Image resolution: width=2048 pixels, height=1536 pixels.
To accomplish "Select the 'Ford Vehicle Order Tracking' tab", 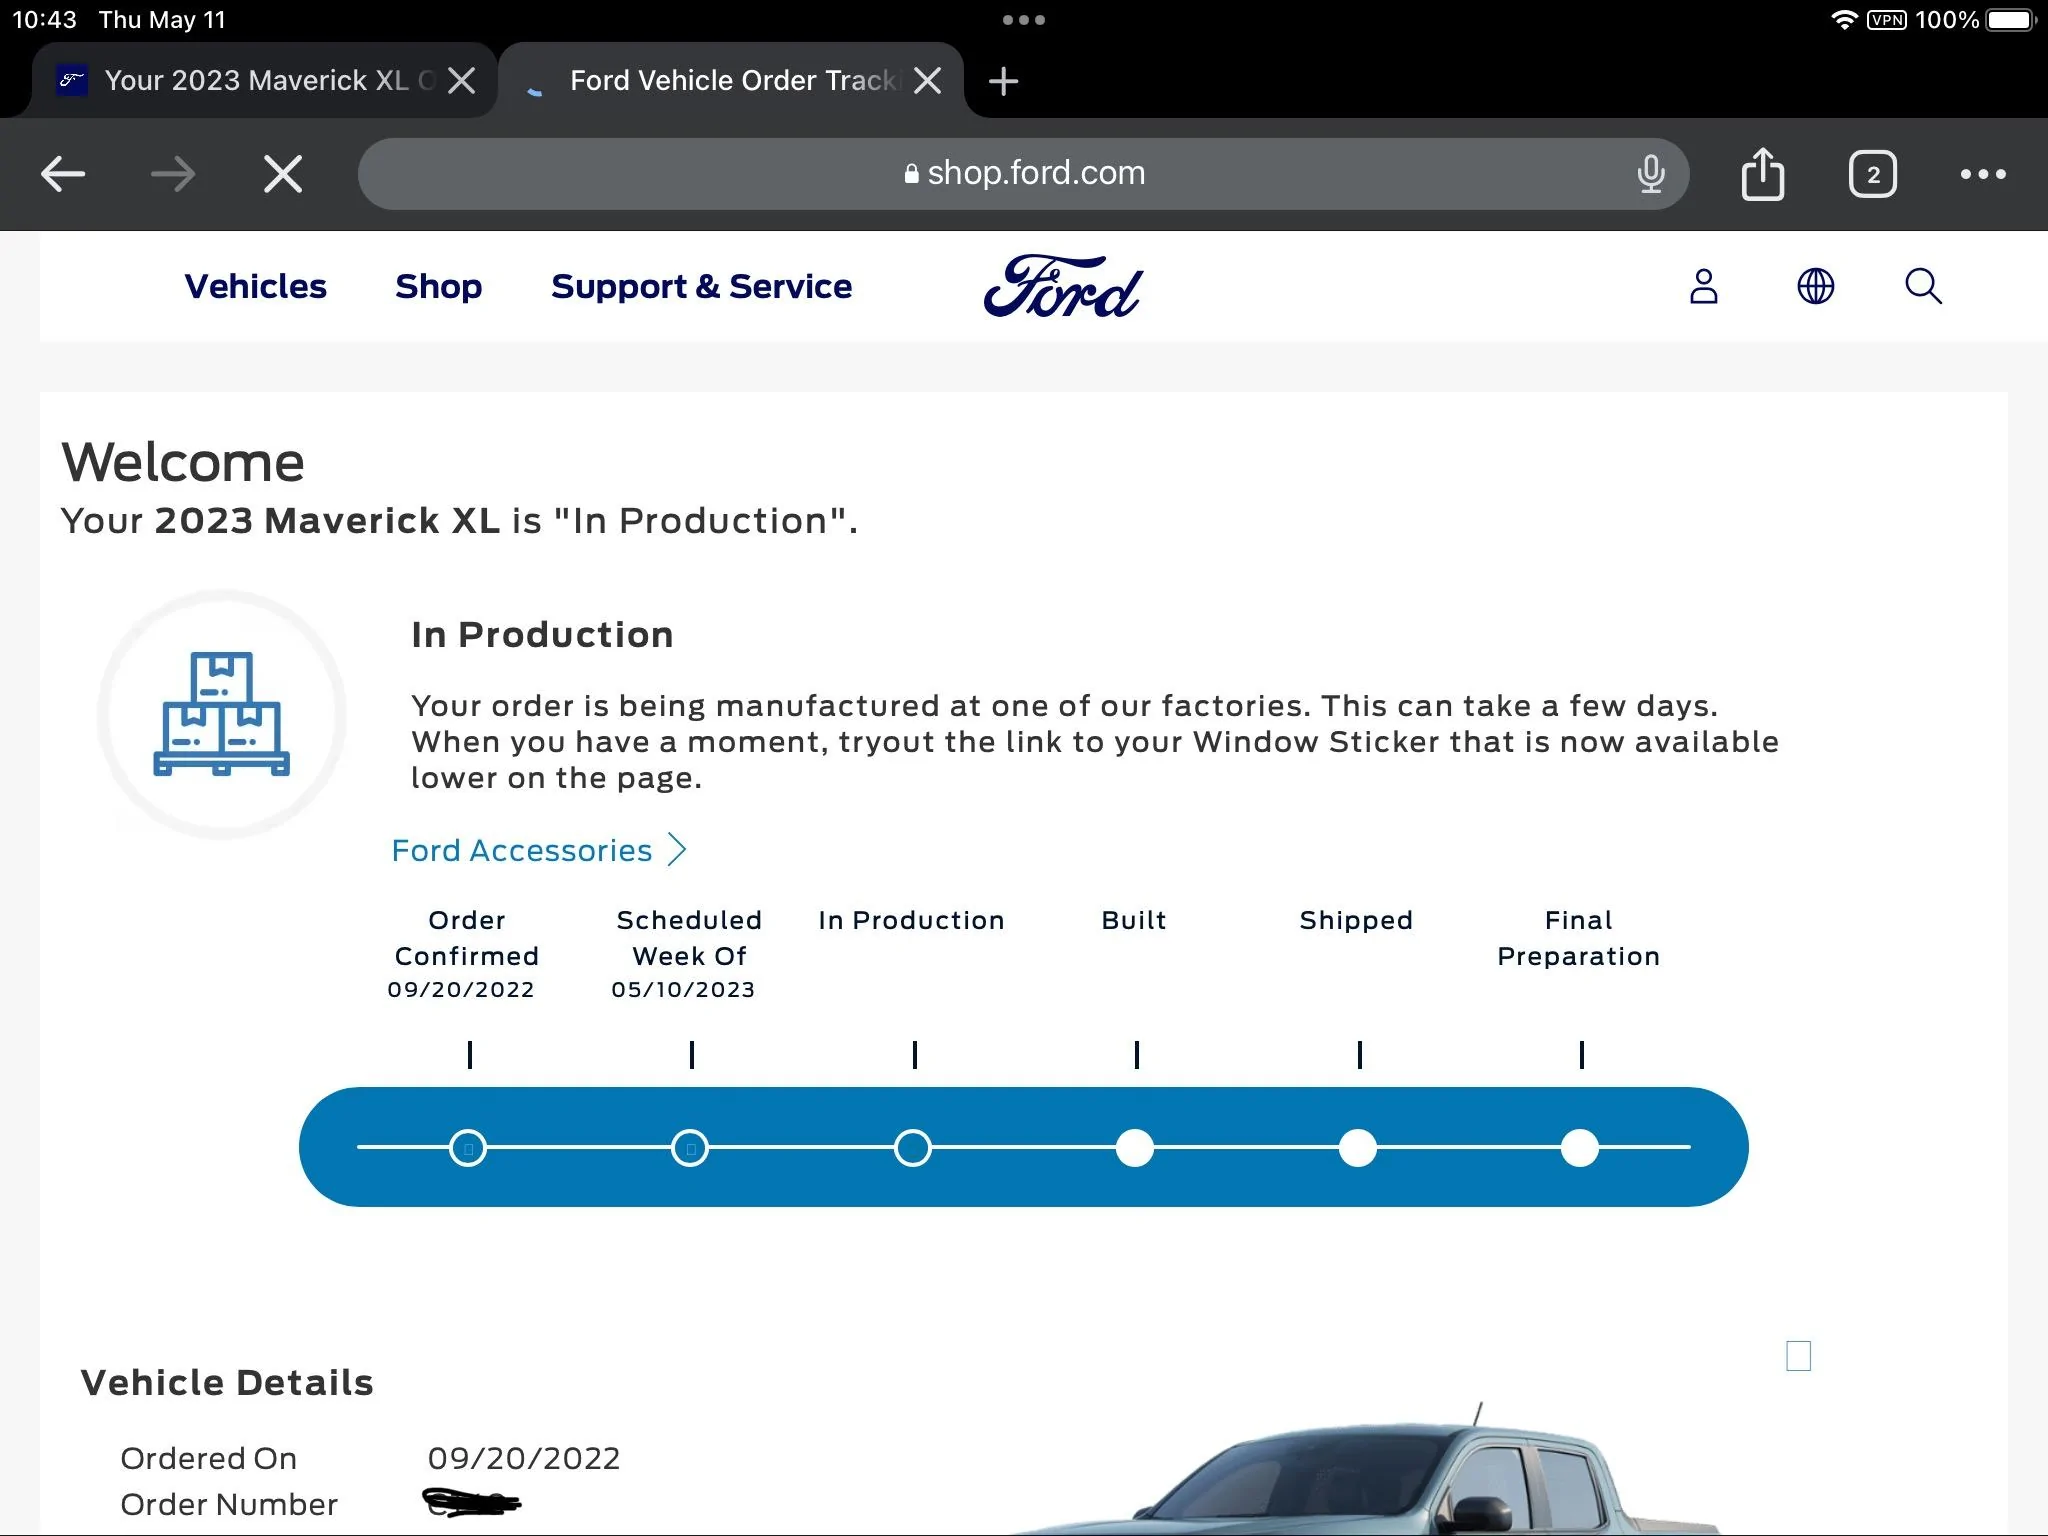I will click(x=731, y=80).
